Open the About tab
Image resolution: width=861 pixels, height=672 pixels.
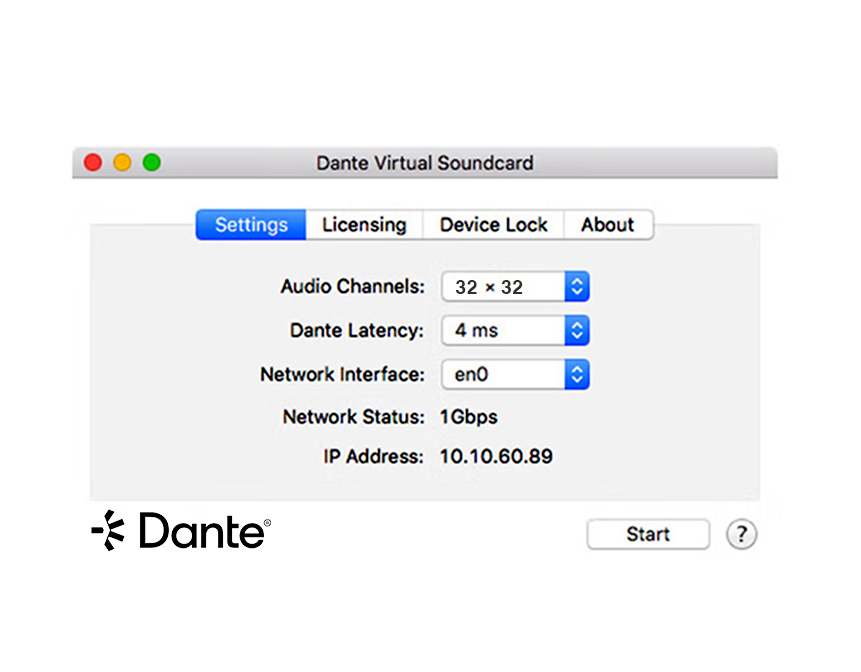coord(608,225)
